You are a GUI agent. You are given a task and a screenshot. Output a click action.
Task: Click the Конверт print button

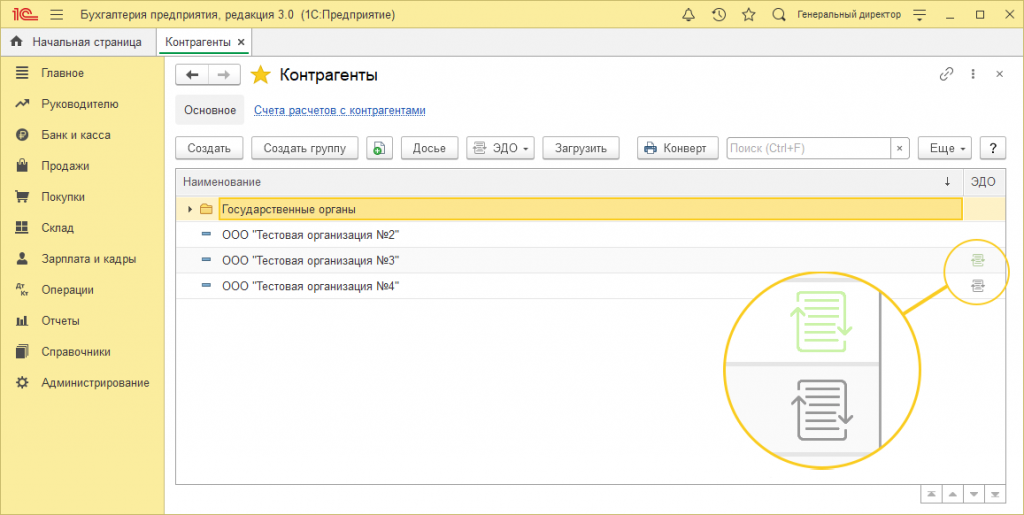677,148
